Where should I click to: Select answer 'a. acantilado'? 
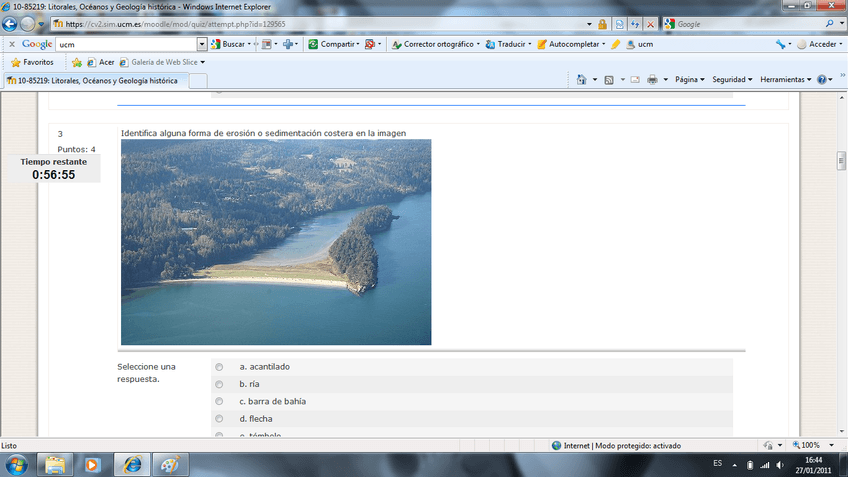pos(219,367)
